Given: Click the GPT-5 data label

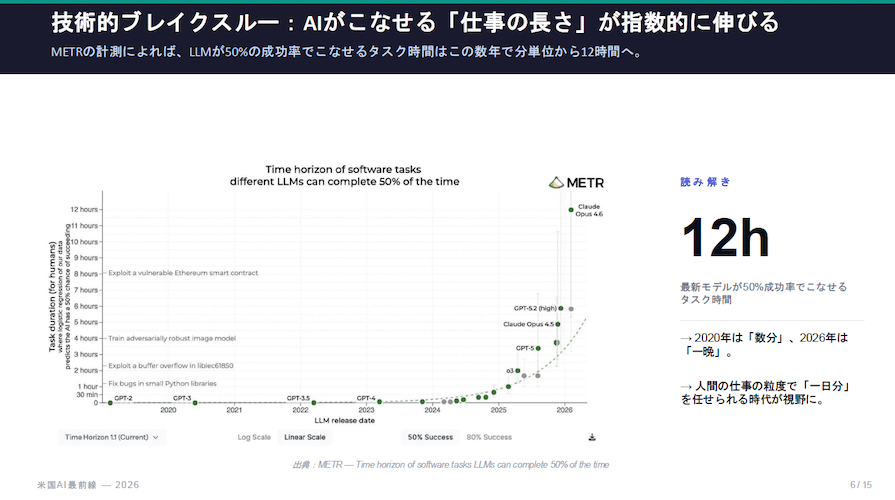Looking at the screenshot, I should coord(525,348).
